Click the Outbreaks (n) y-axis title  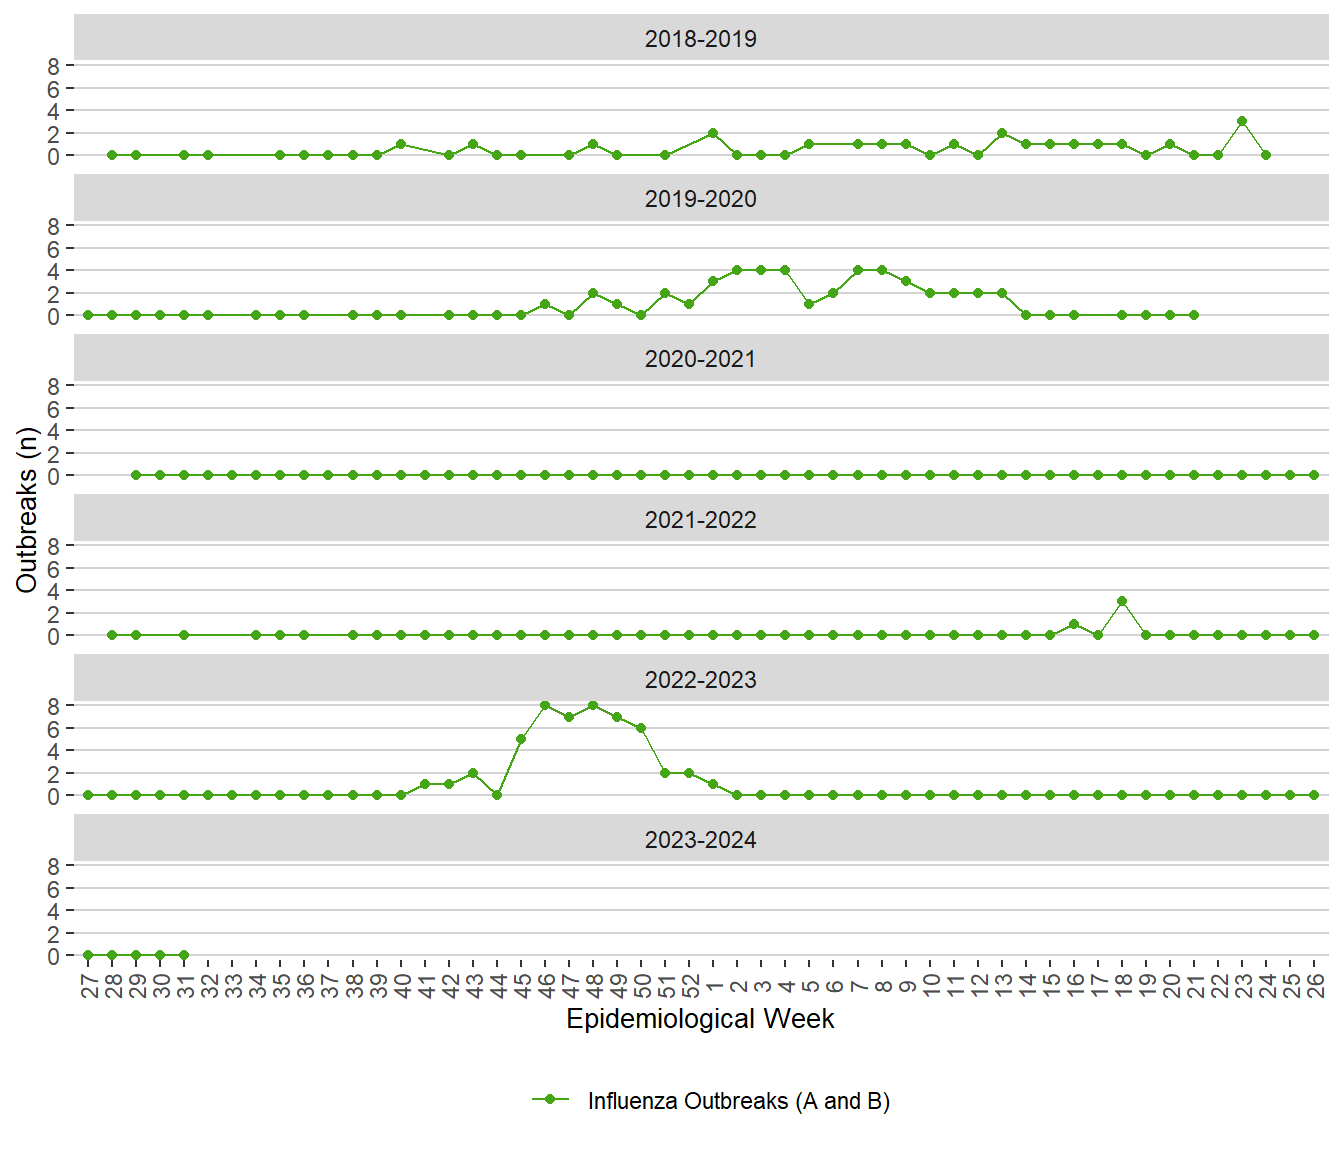tap(27, 510)
